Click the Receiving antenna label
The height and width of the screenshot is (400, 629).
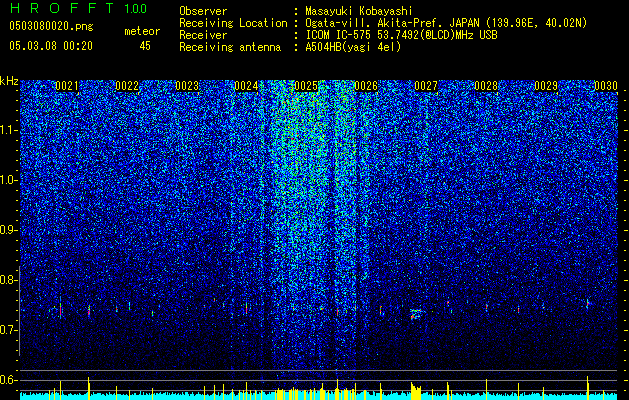tap(230, 47)
